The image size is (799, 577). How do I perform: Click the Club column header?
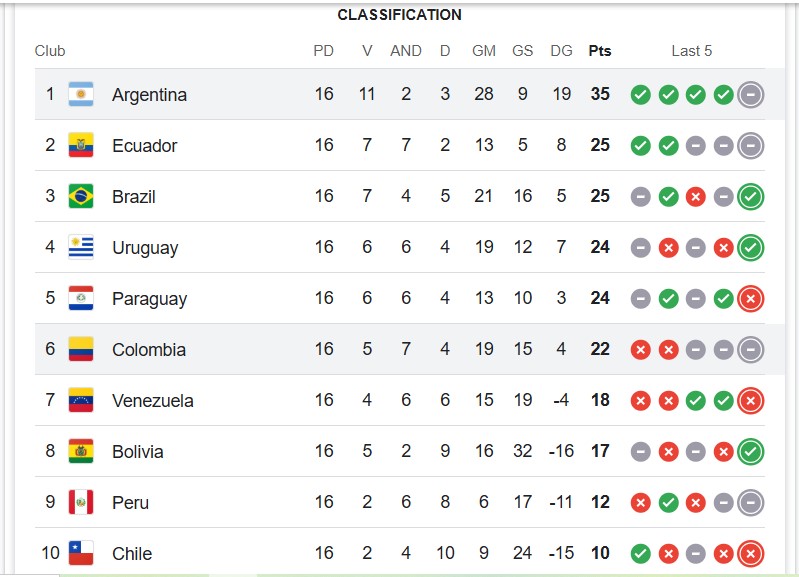click(50, 51)
